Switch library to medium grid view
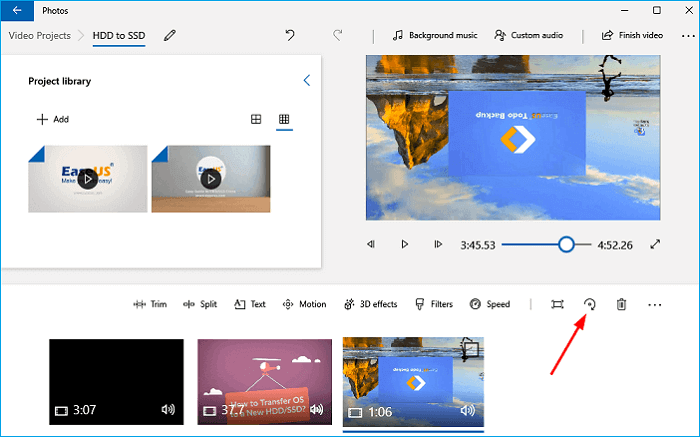The width and height of the screenshot is (700, 437). [256, 119]
